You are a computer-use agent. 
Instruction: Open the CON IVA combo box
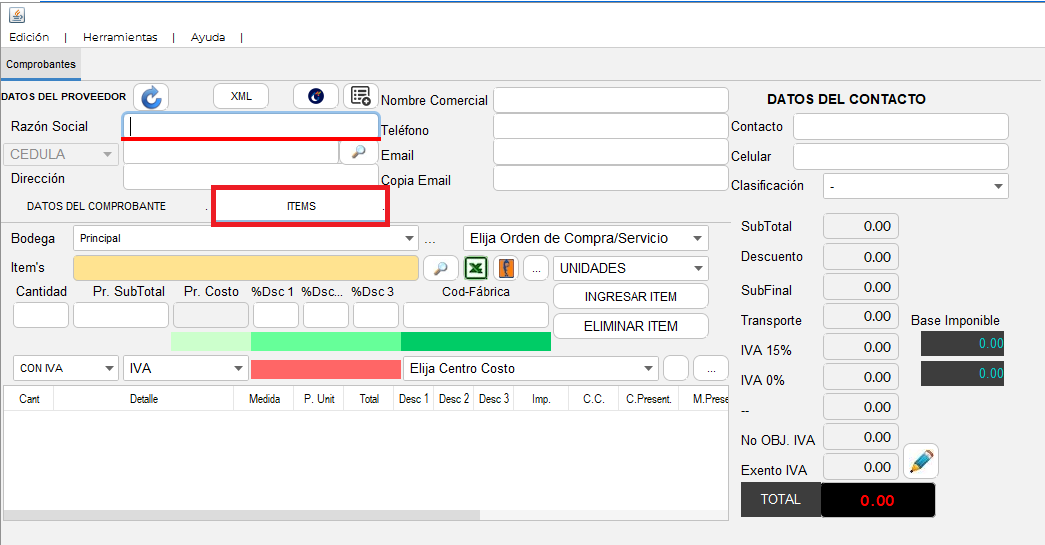(x=65, y=368)
